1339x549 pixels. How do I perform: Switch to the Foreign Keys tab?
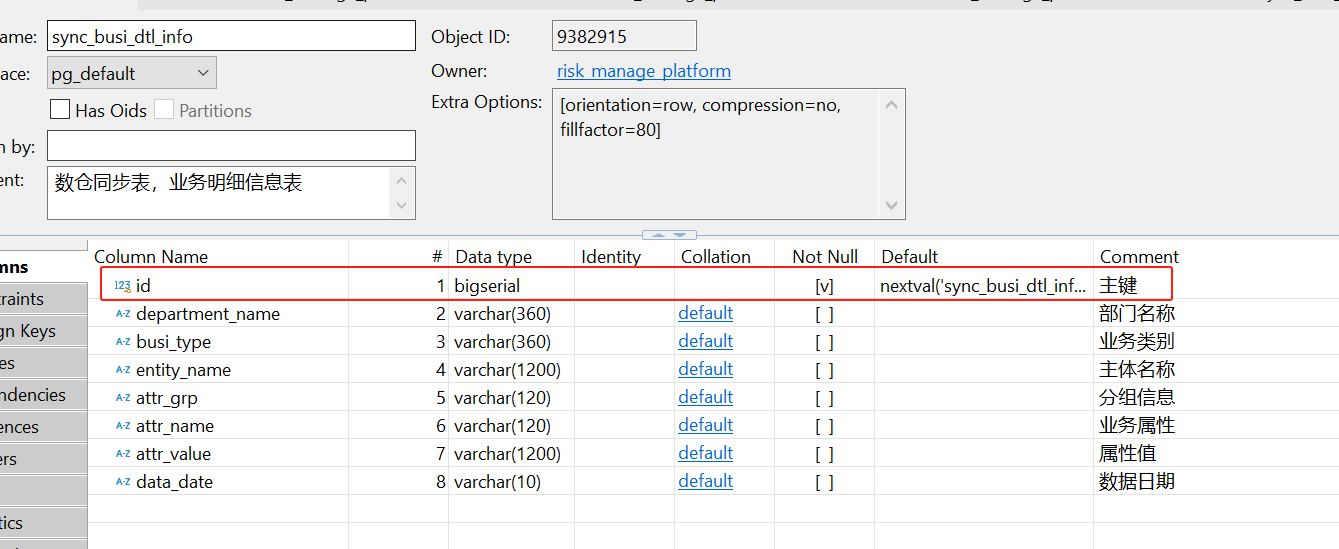(40, 331)
